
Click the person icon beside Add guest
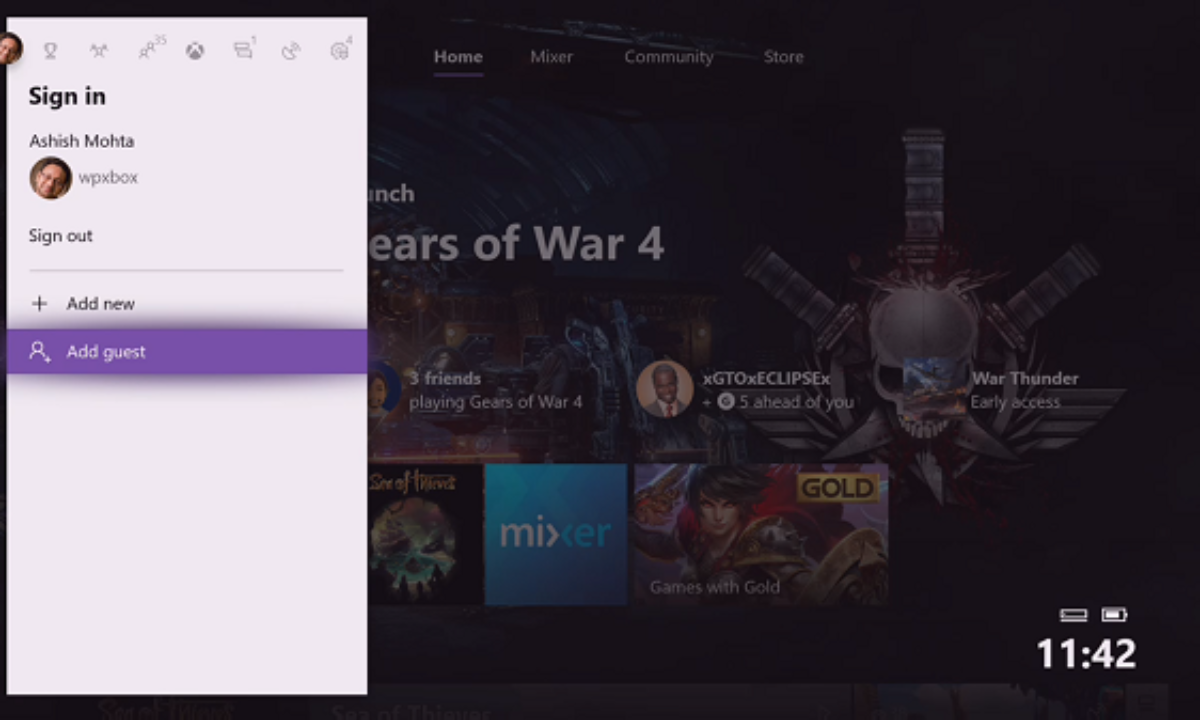tap(40, 351)
